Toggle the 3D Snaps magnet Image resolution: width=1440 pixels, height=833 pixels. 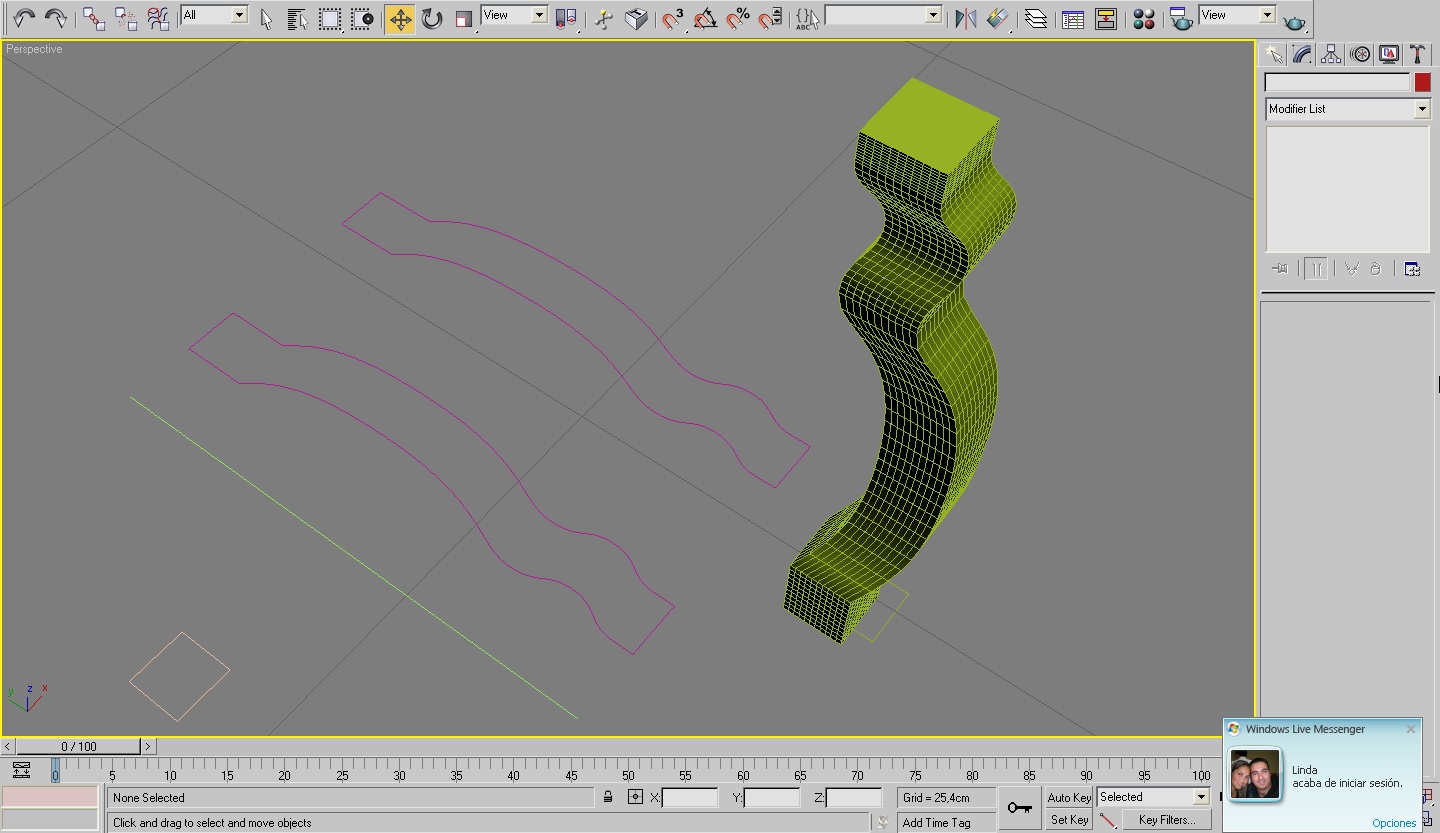pos(674,18)
